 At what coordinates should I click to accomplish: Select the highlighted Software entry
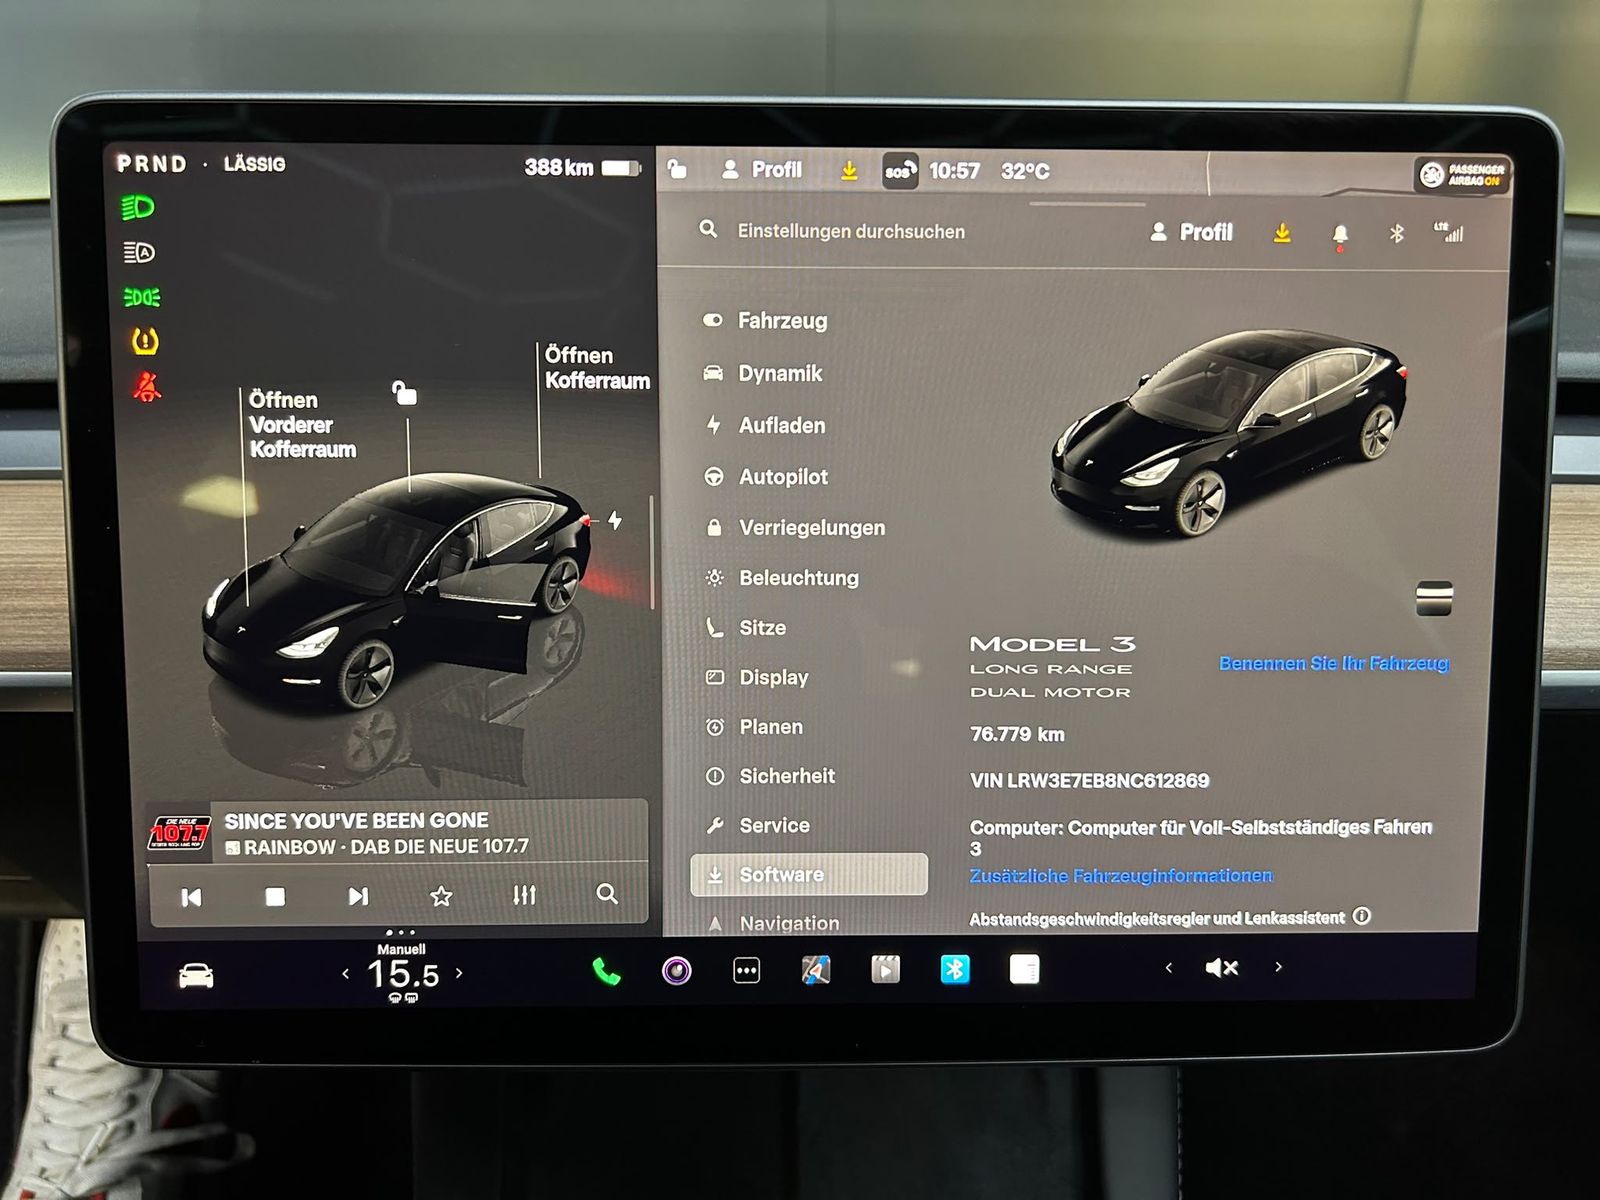coord(809,874)
